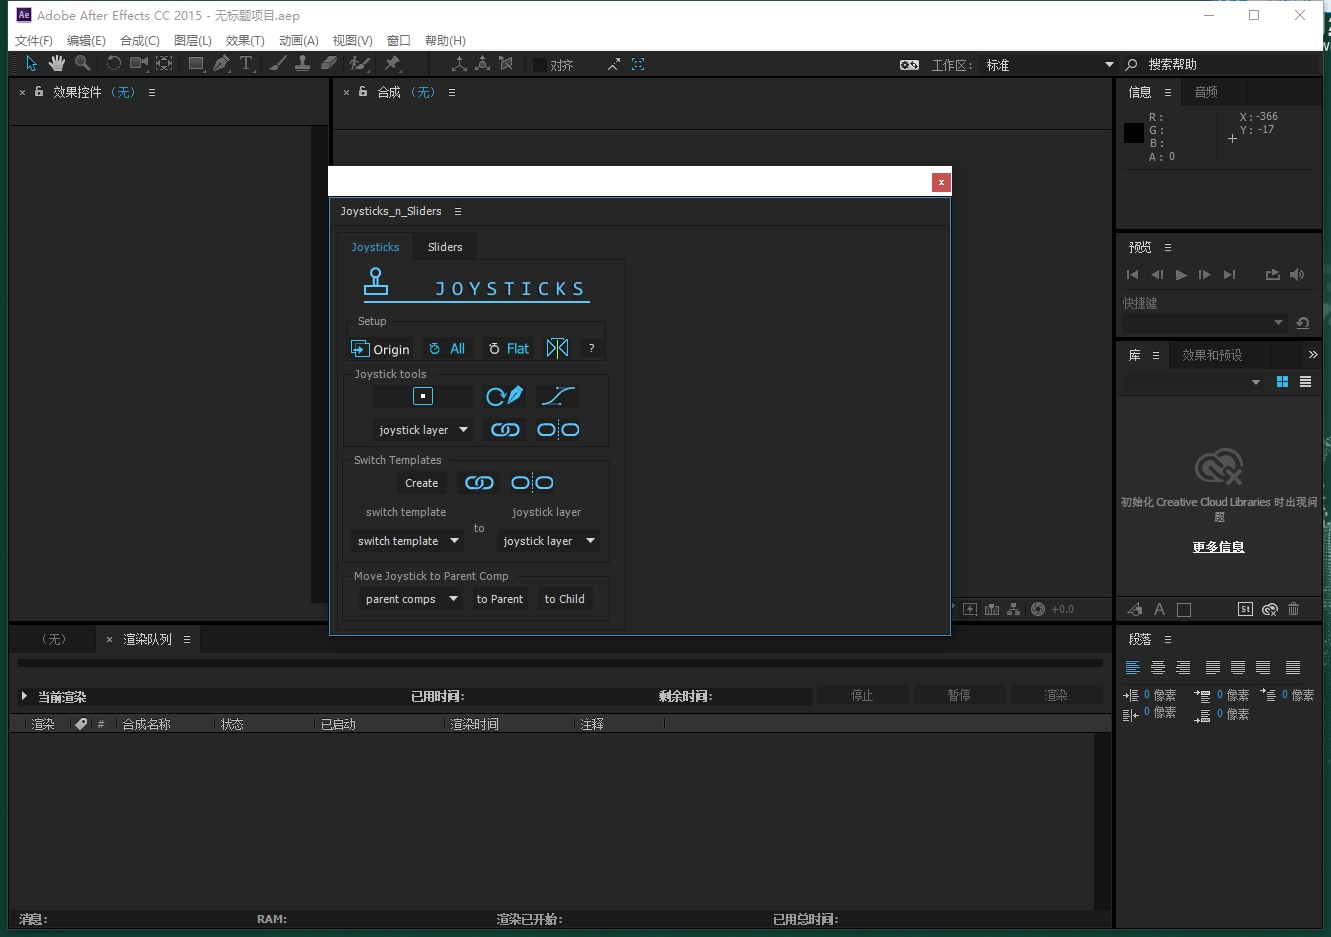Click link icon beside joystick layer dropdown
Image resolution: width=1331 pixels, height=937 pixels.
[505, 430]
